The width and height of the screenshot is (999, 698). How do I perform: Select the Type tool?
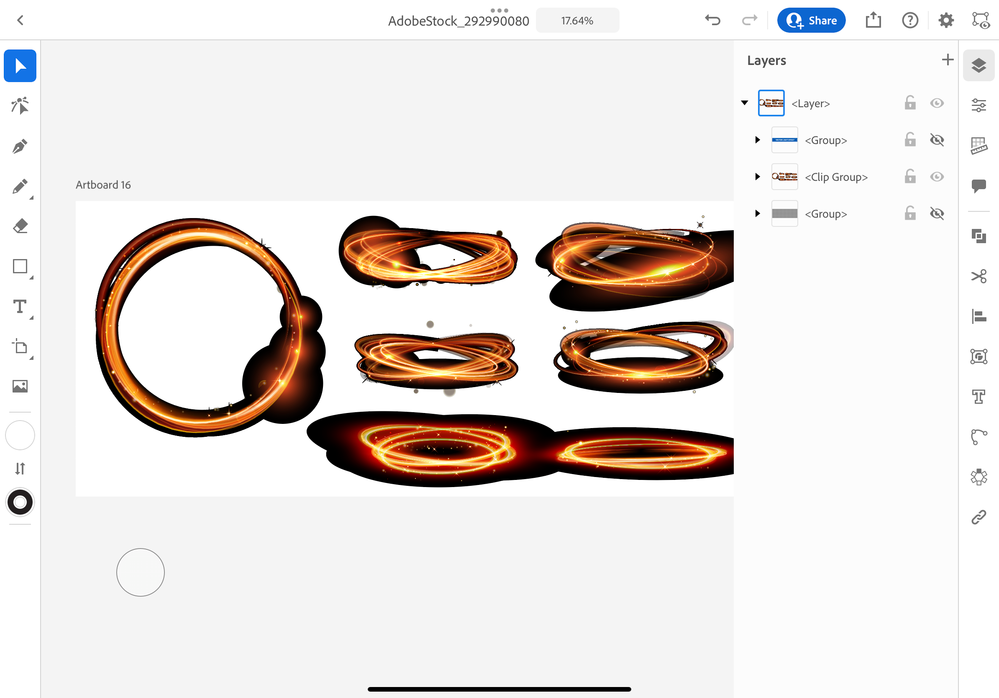pos(20,306)
